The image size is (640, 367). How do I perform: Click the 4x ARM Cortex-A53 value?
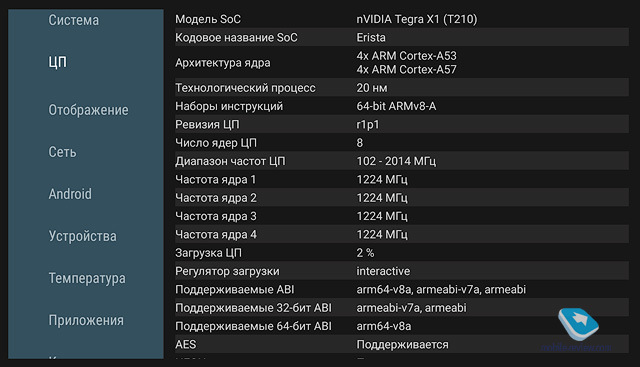coord(407,56)
